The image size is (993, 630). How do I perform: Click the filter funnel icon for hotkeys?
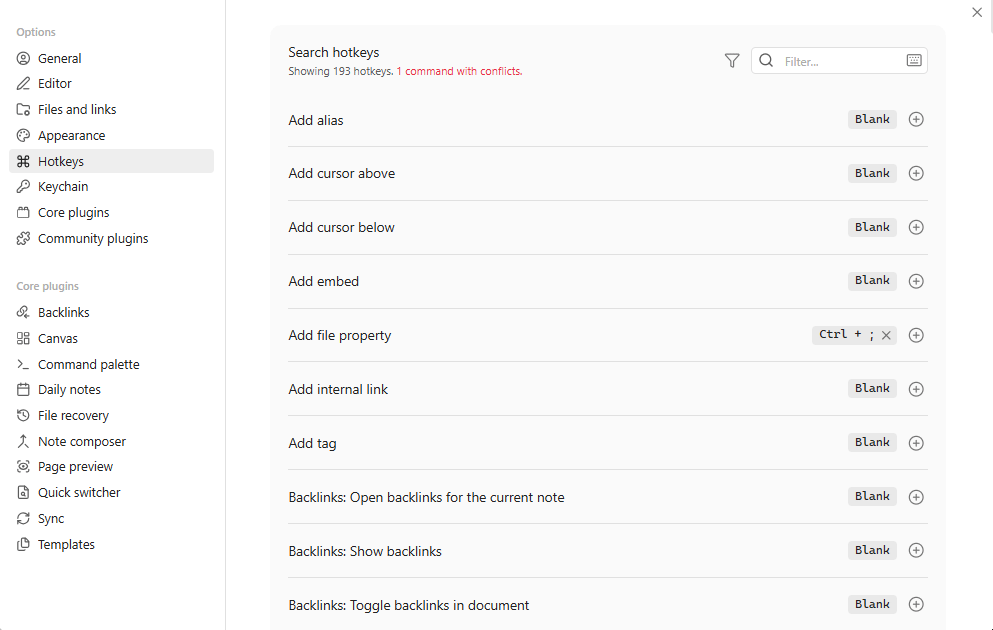(732, 61)
